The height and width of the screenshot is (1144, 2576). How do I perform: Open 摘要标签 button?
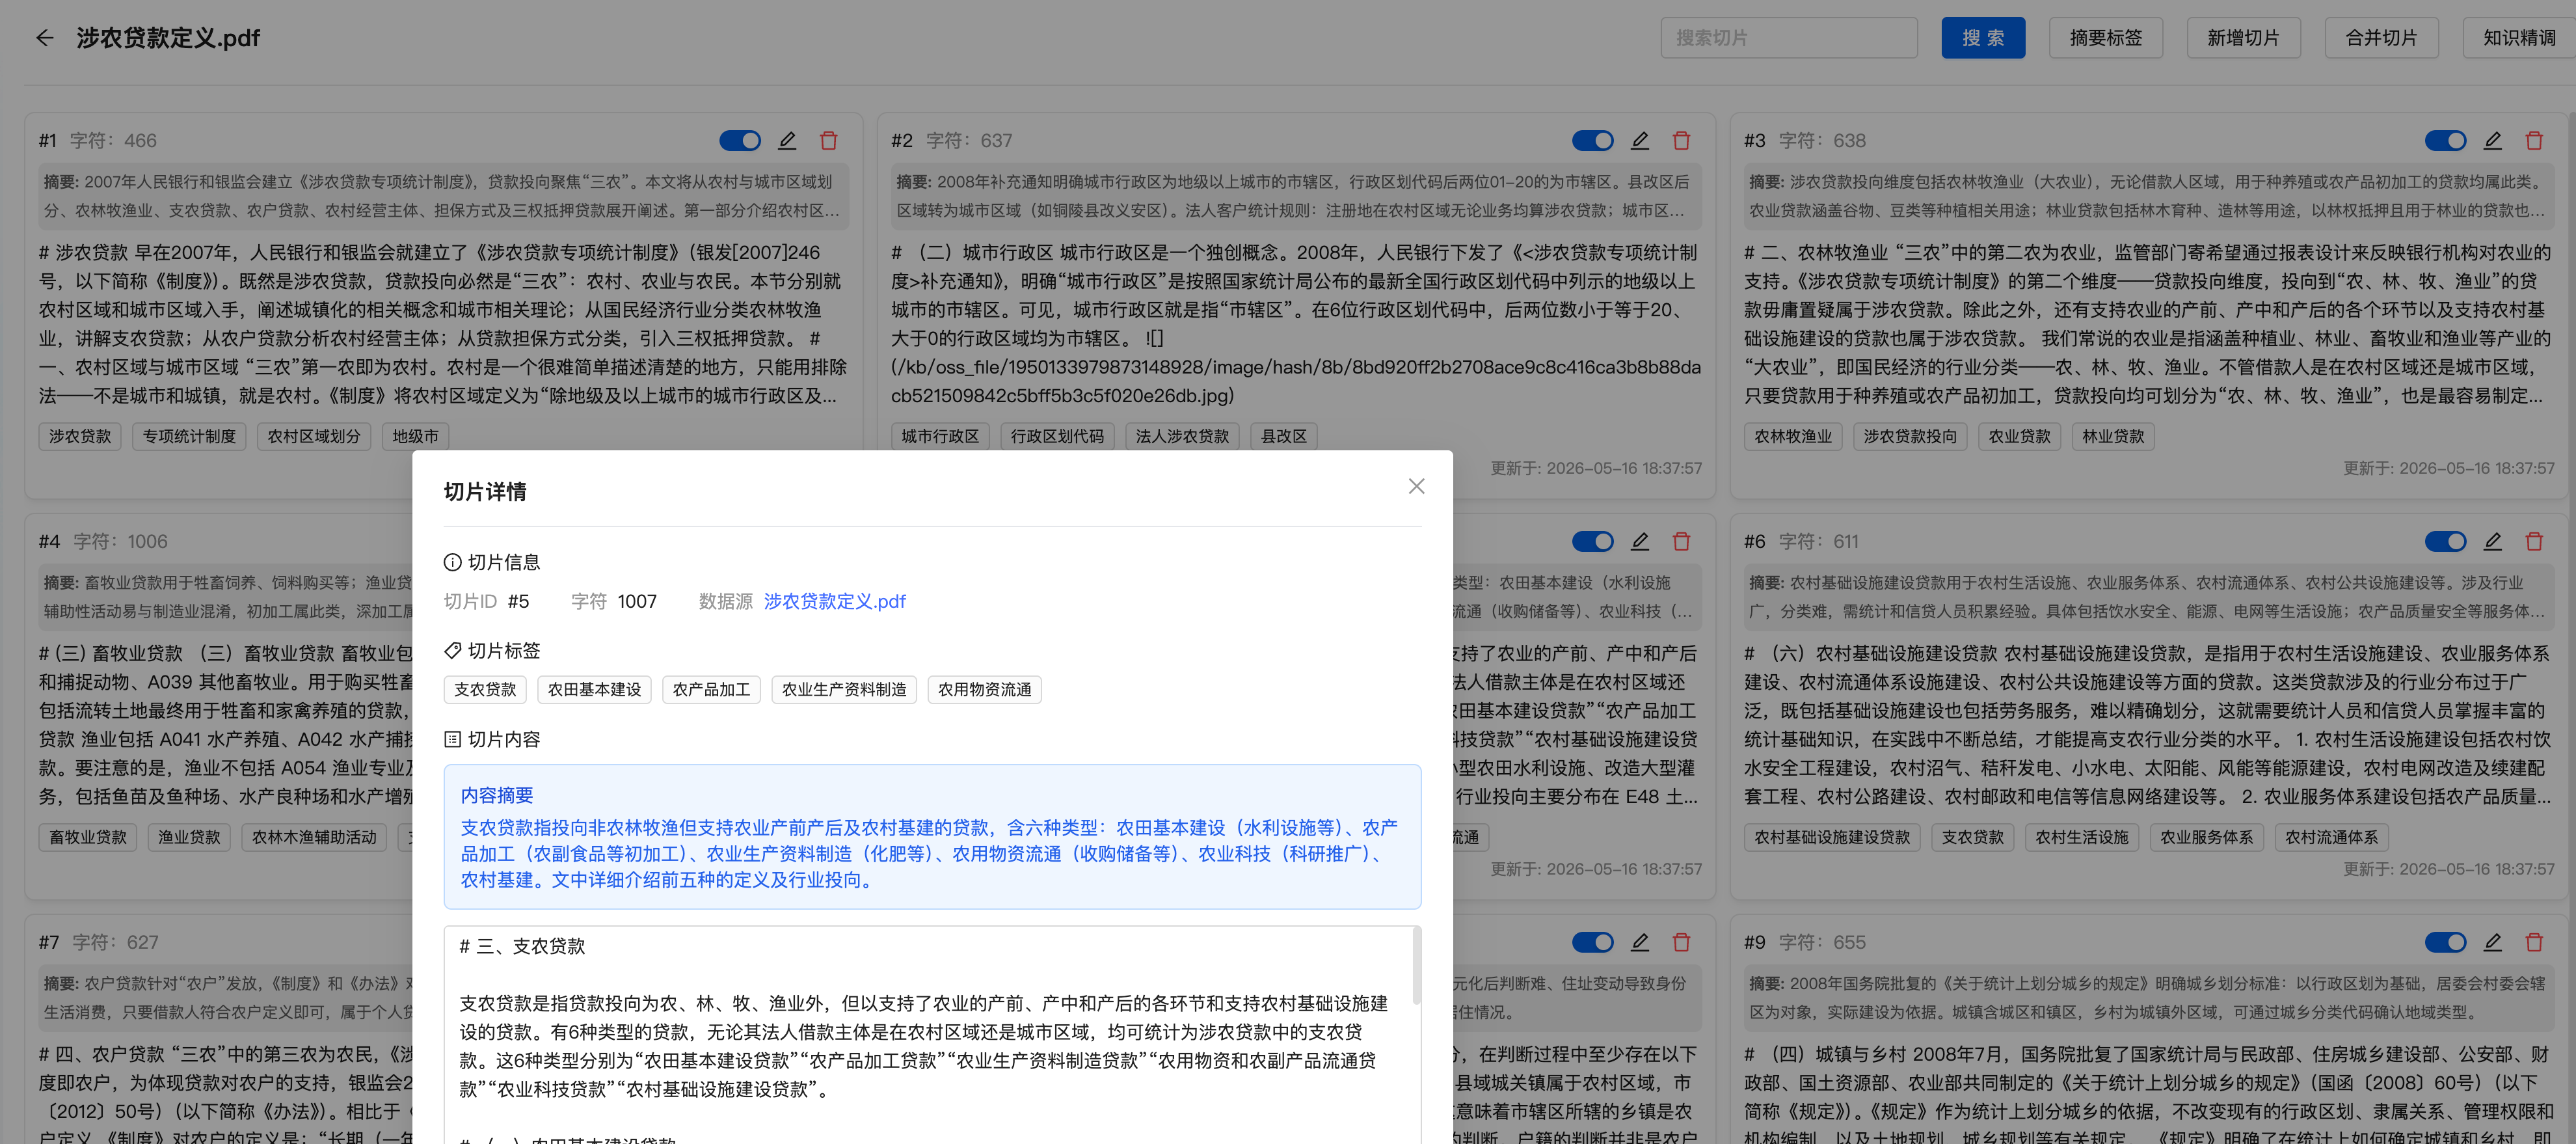pyautogui.click(x=2105, y=38)
